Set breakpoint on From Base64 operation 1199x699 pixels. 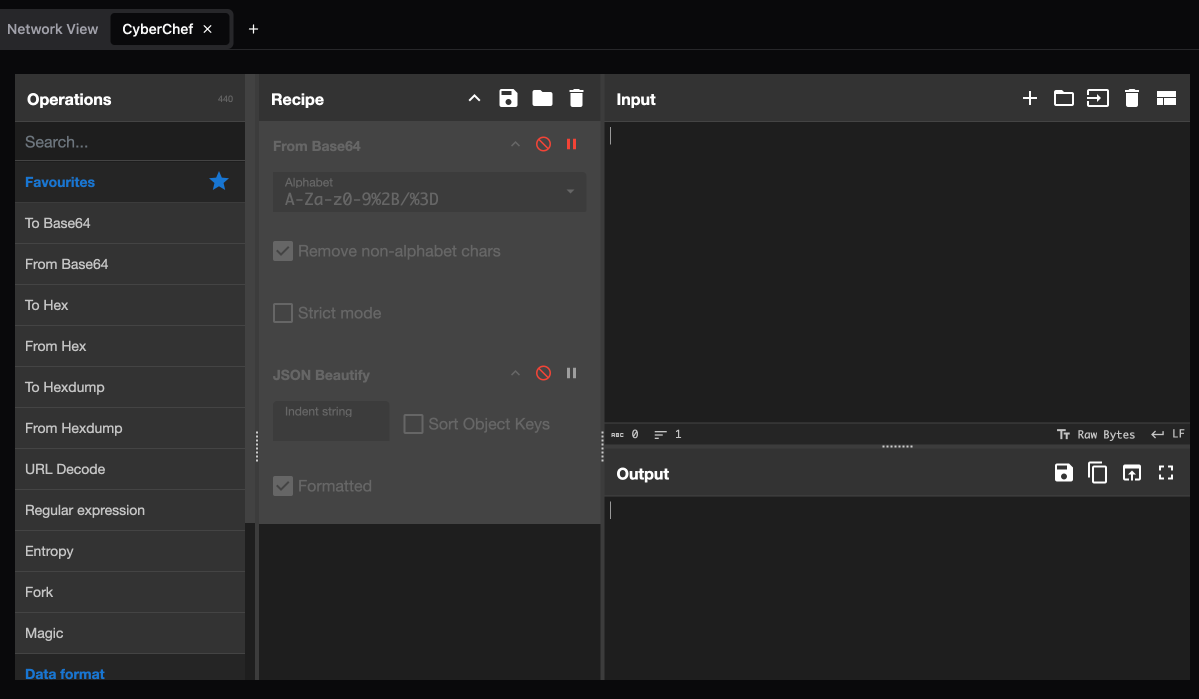(x=571, y=145)
